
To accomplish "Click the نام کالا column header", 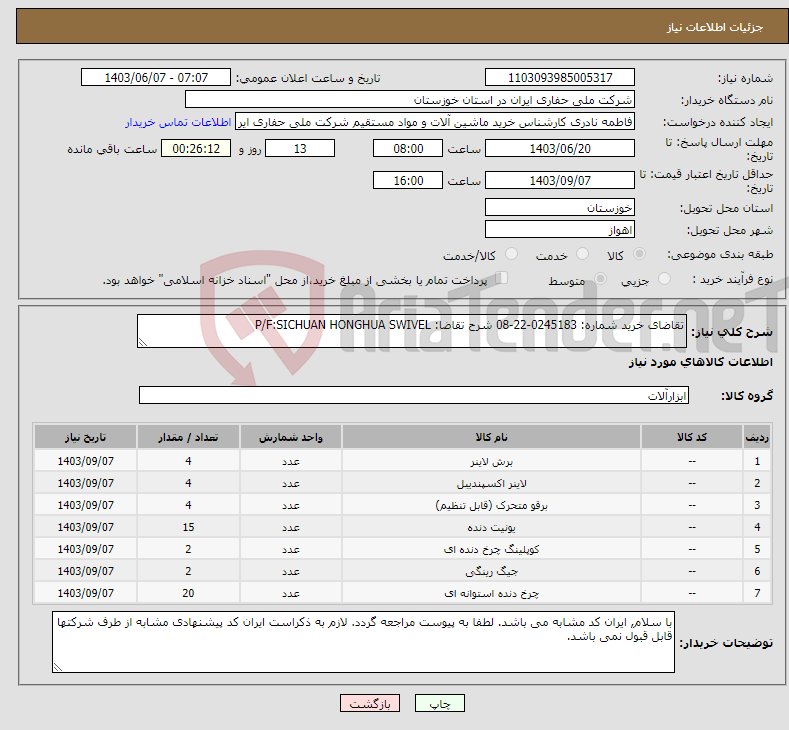I will (491, 437).
